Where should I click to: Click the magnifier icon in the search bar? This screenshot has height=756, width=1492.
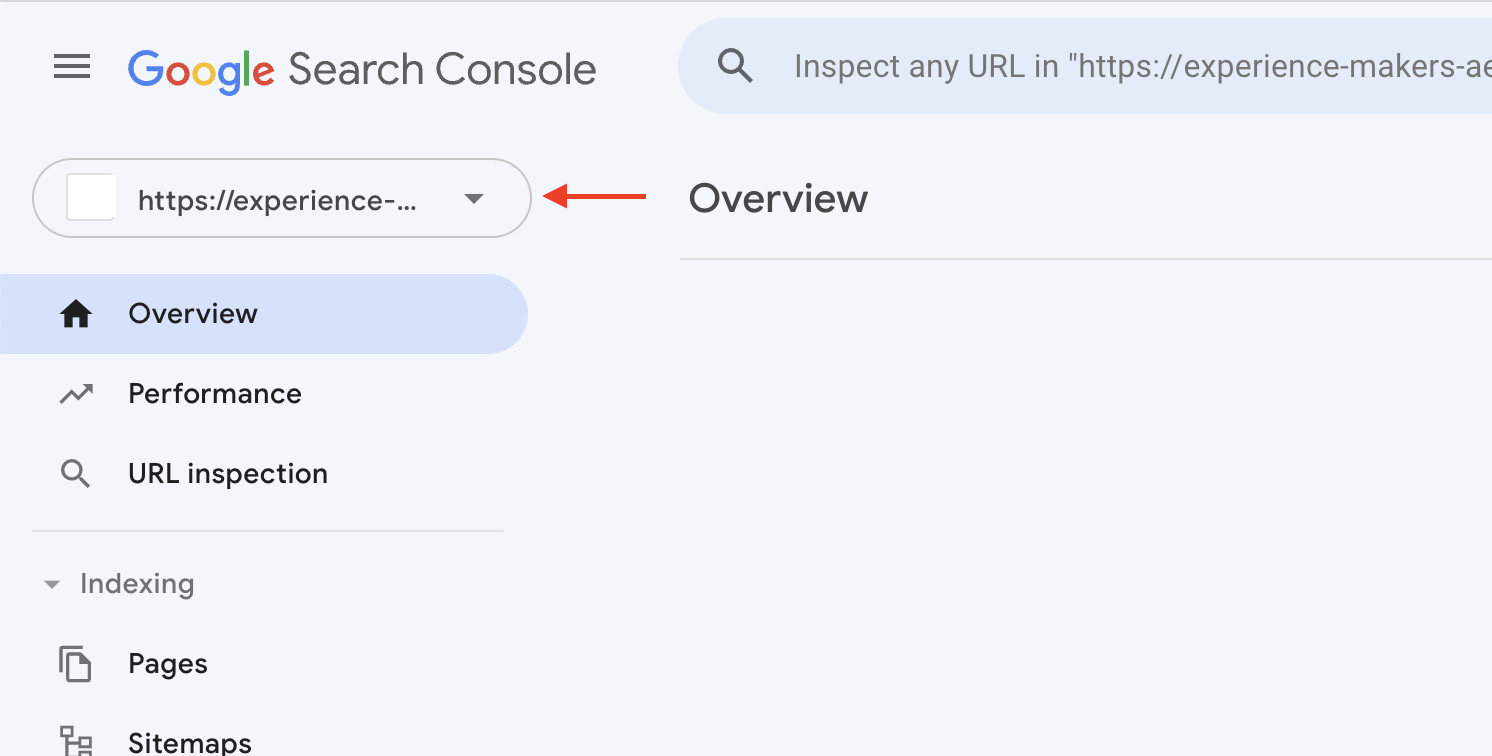point(736,66)
